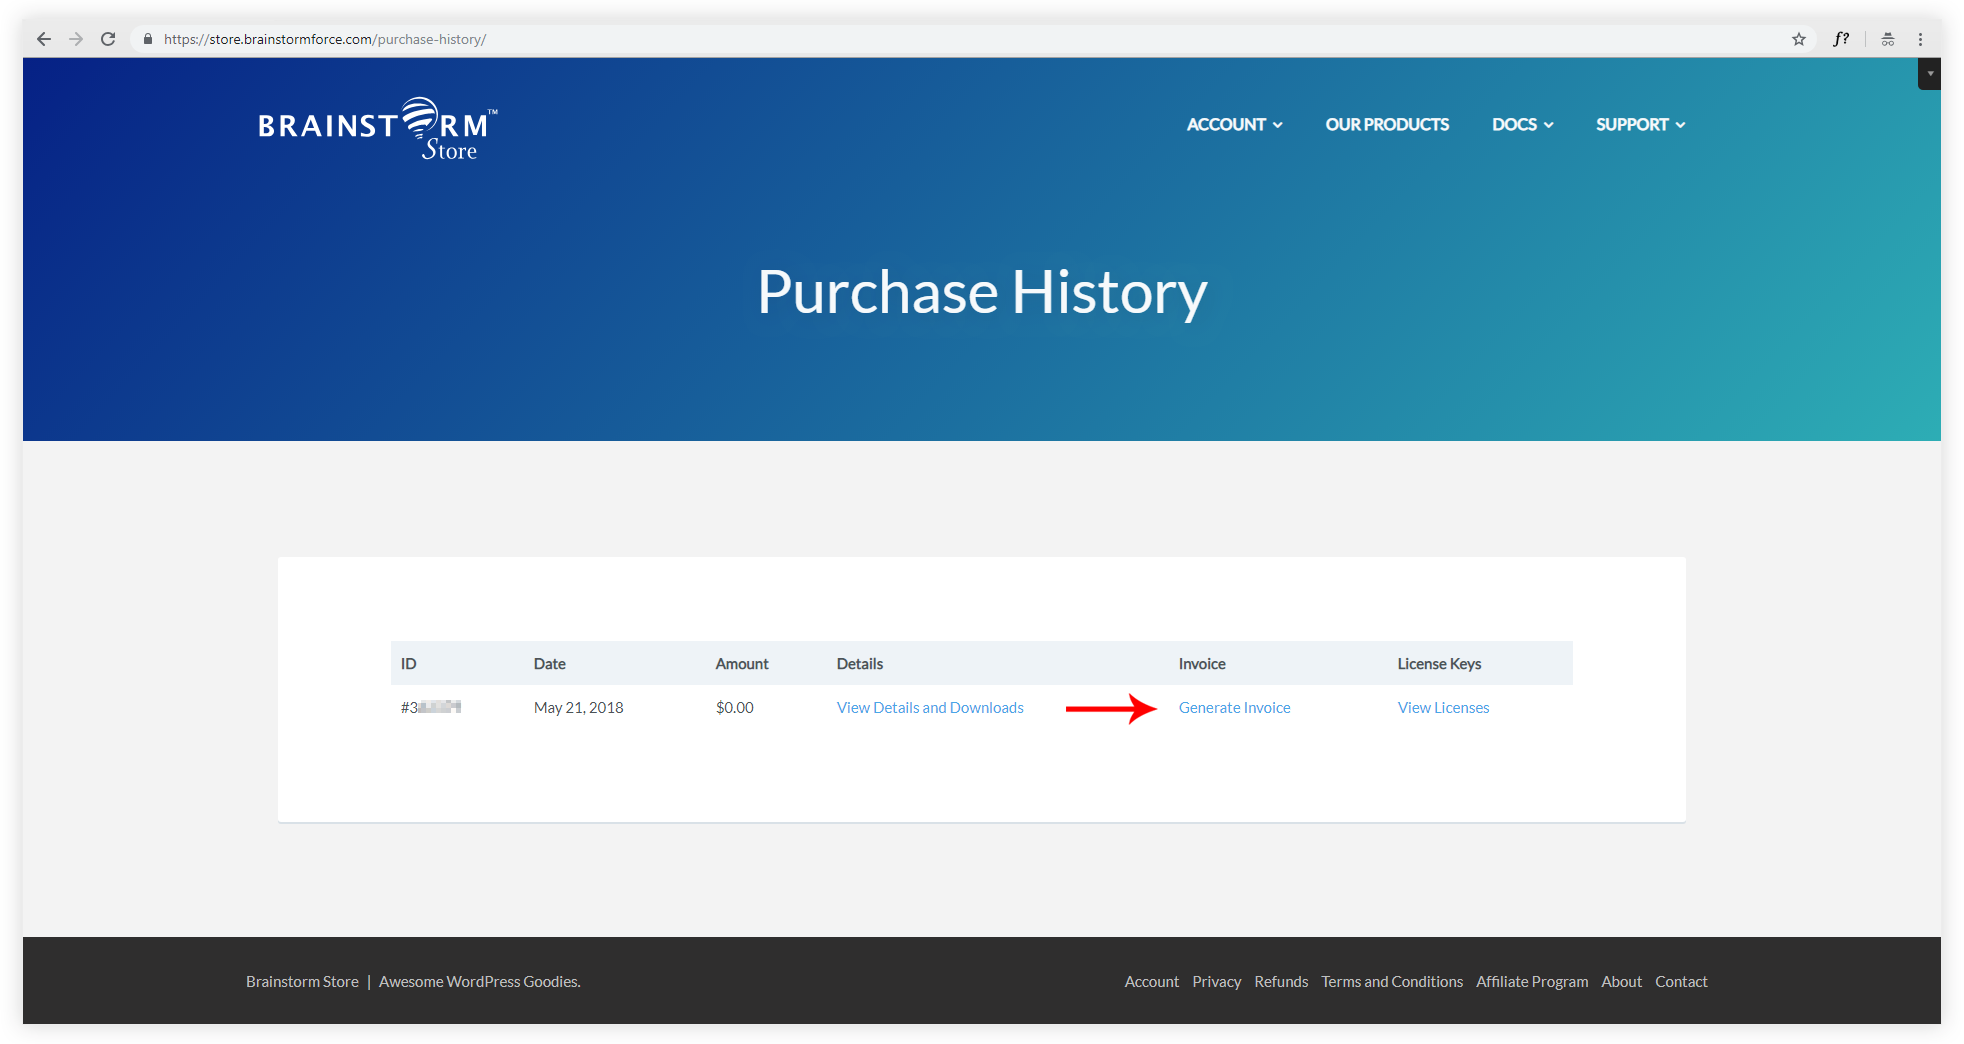
Task: Click the Purchase History page heading
Action: coord(982,292)
